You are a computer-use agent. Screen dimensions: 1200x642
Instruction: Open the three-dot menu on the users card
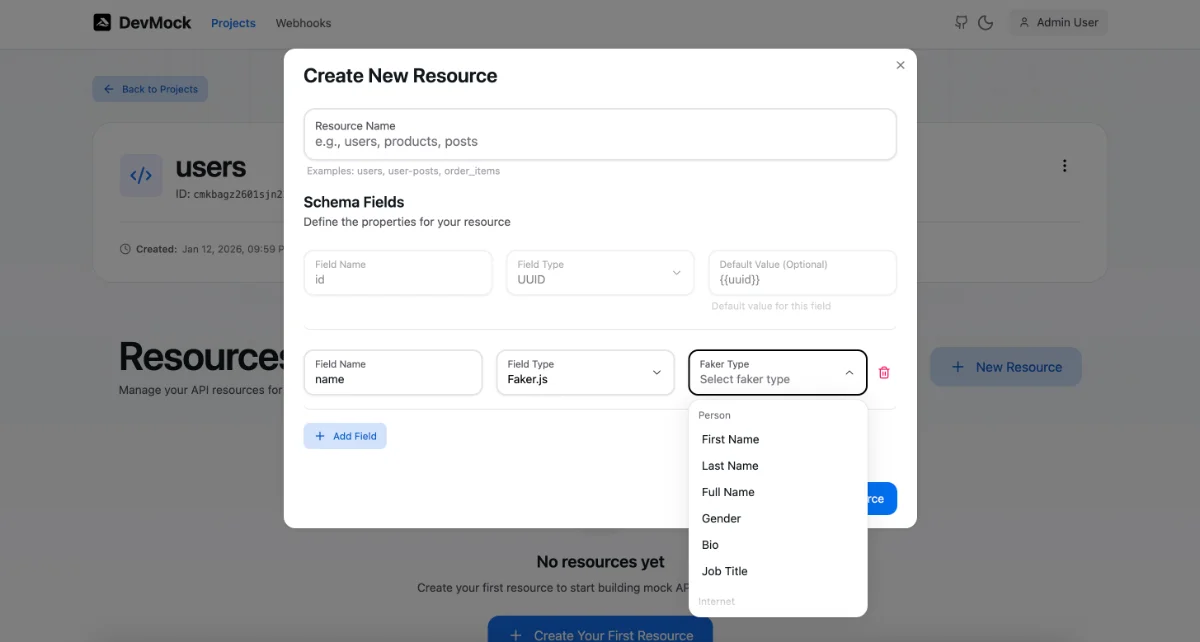click(x=1065, y=166)
